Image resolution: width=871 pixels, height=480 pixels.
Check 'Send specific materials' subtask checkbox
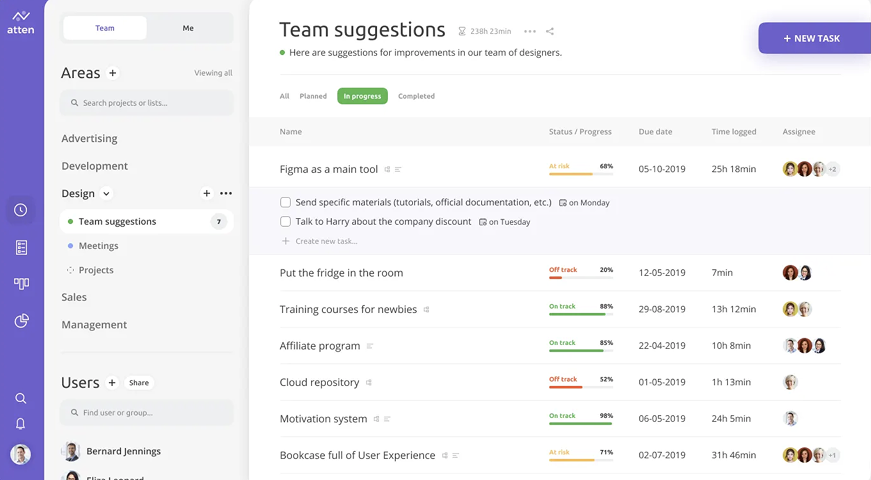pos(286,202)
